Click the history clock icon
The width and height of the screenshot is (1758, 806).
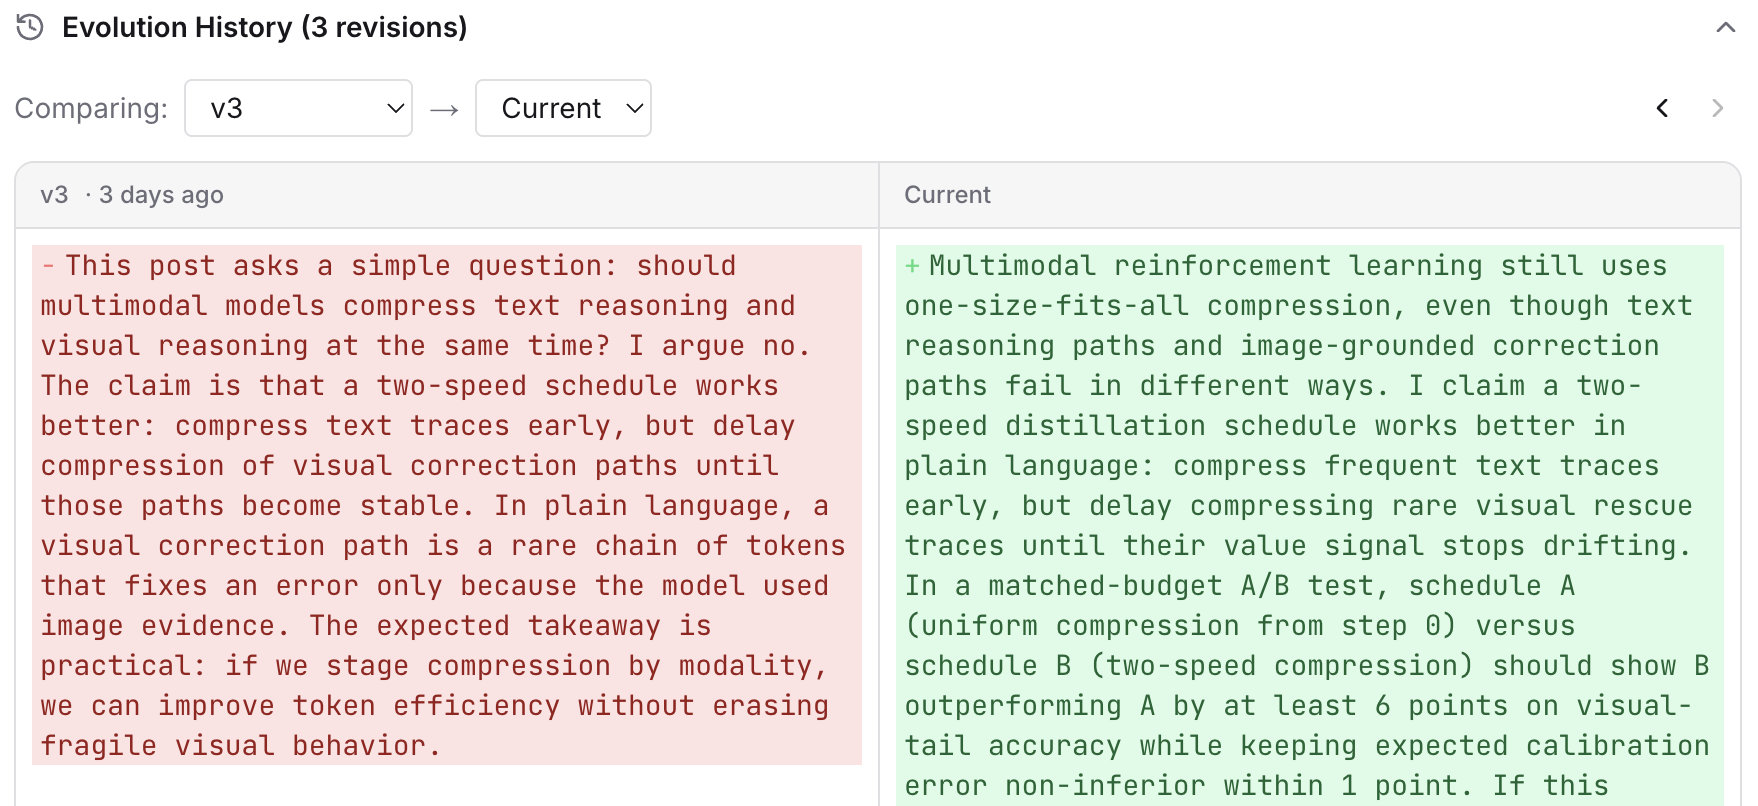pos(30,27)
